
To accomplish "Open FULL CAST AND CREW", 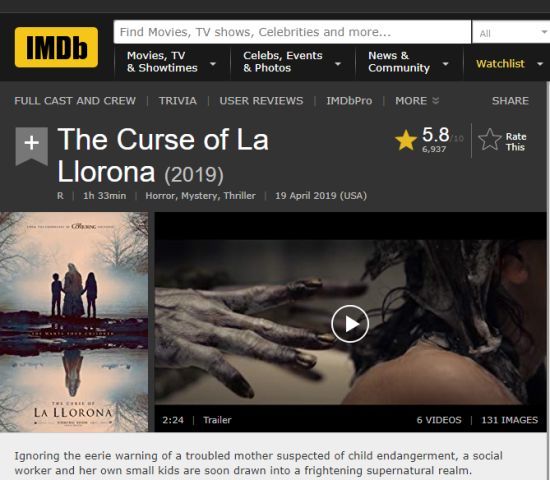I will click(x=75, y=101).
